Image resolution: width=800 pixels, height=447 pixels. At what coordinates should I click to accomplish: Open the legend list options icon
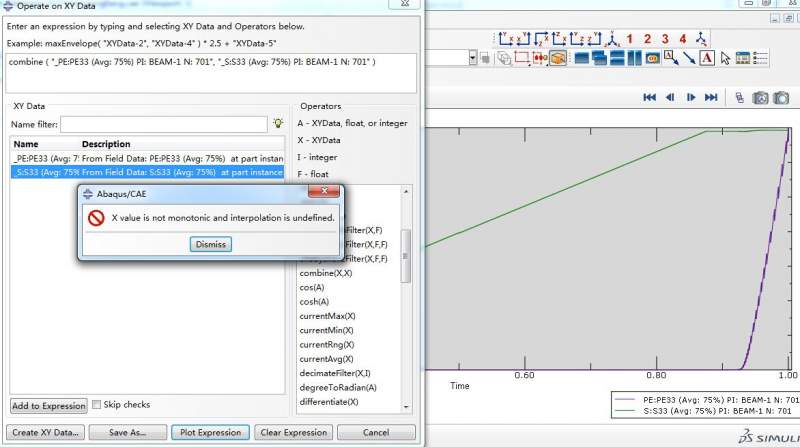(x=760, y=58)
